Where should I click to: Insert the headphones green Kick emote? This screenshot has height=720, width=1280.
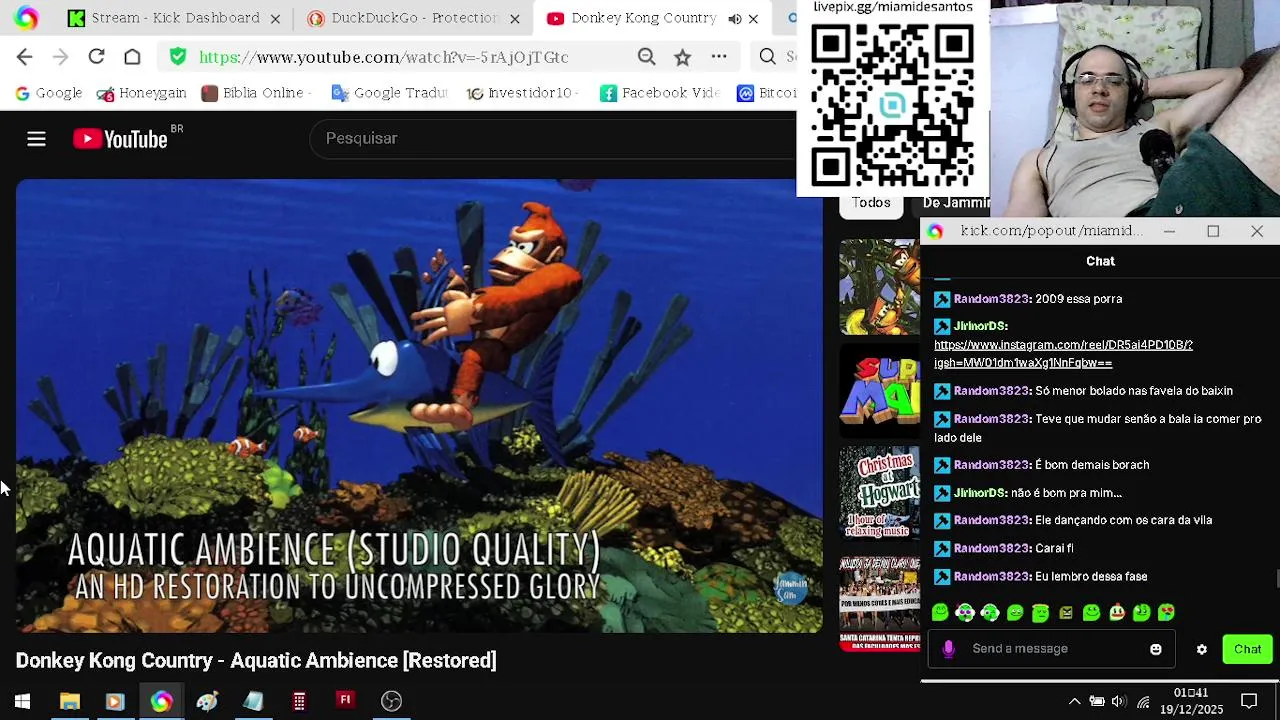pos(965,613)
